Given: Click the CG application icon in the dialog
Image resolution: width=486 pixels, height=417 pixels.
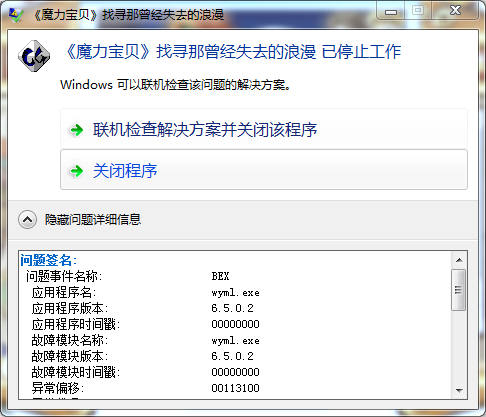Looking at the screenshot, I should (x=34, y=56).
